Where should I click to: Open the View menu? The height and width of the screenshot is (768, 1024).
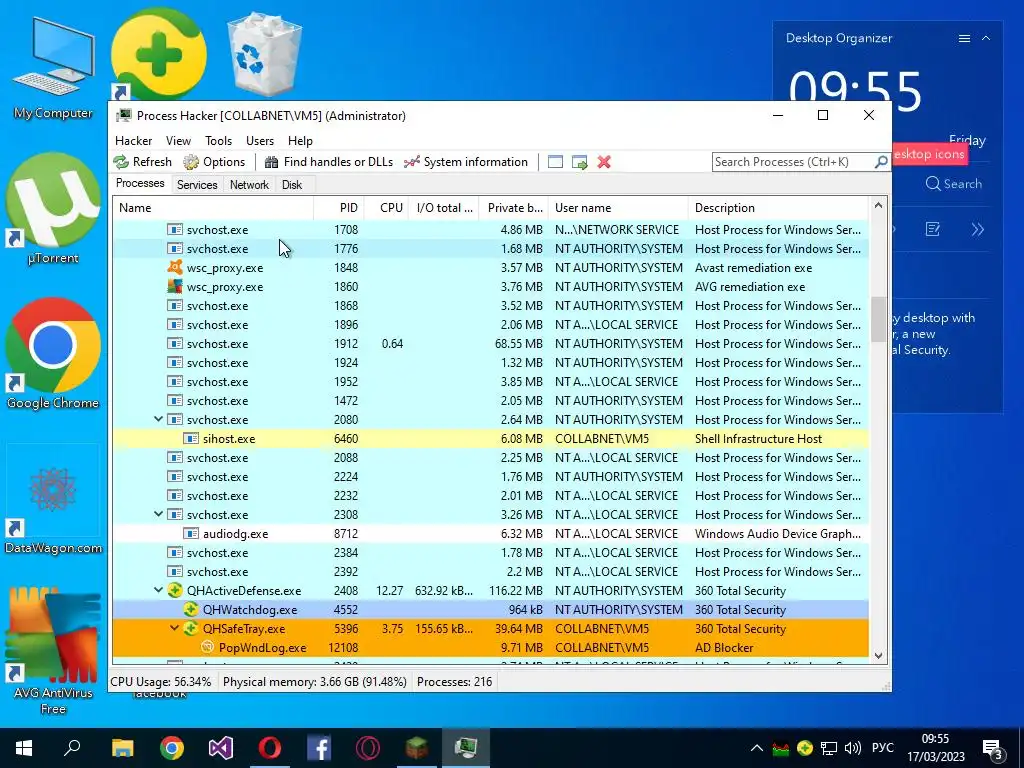178,140
